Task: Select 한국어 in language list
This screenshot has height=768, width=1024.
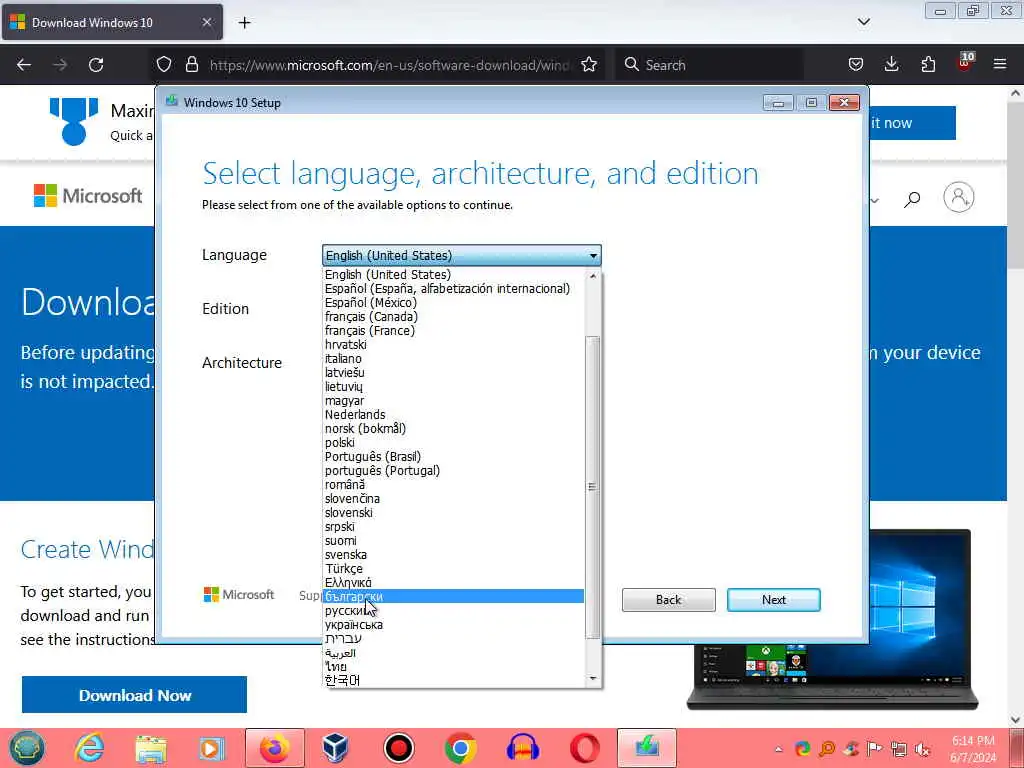Action: click(453, 680)
